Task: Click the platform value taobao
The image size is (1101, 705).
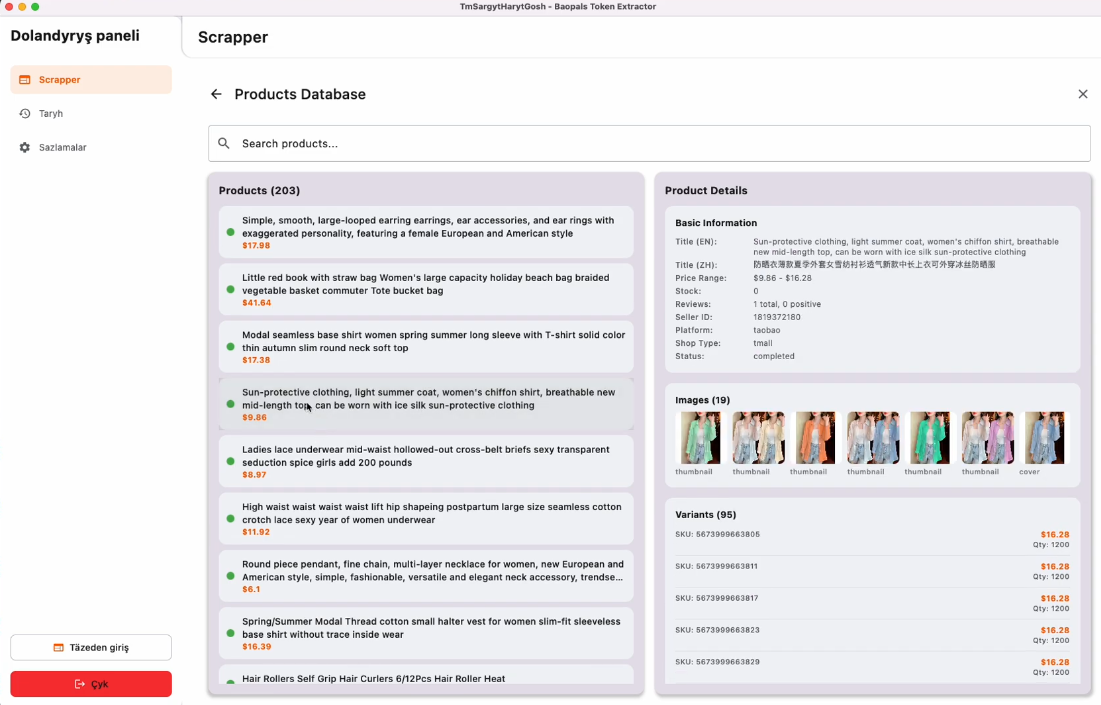Action: click(767, 330)
